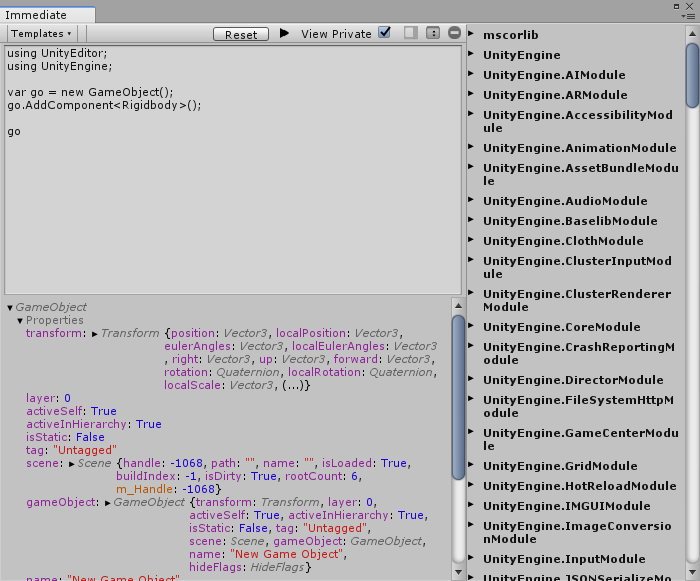Toggle the View Private checkbox
Viewport: 700px width, 581px height.
(x=384, y=33)
